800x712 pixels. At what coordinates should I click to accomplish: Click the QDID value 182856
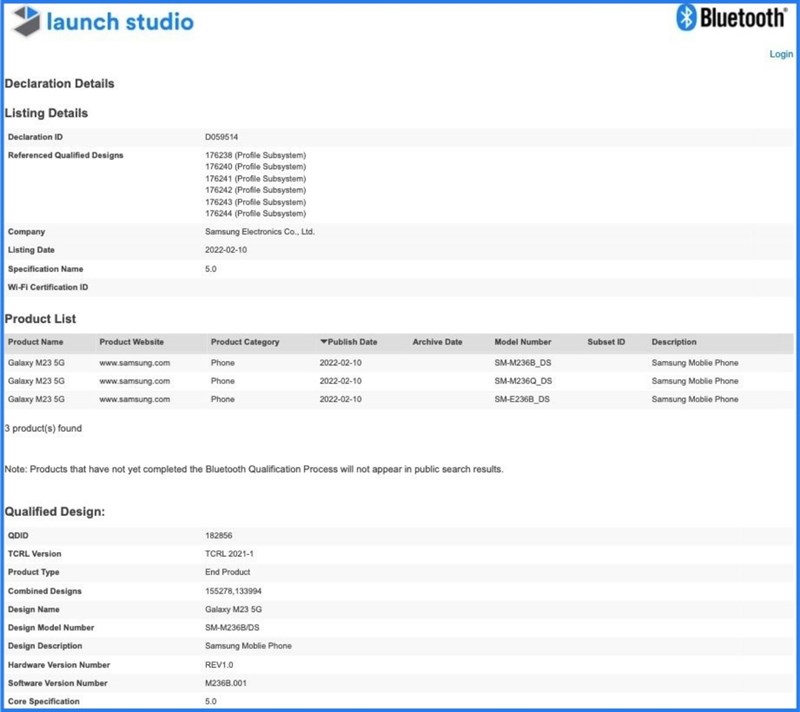[x=218, y=536]
